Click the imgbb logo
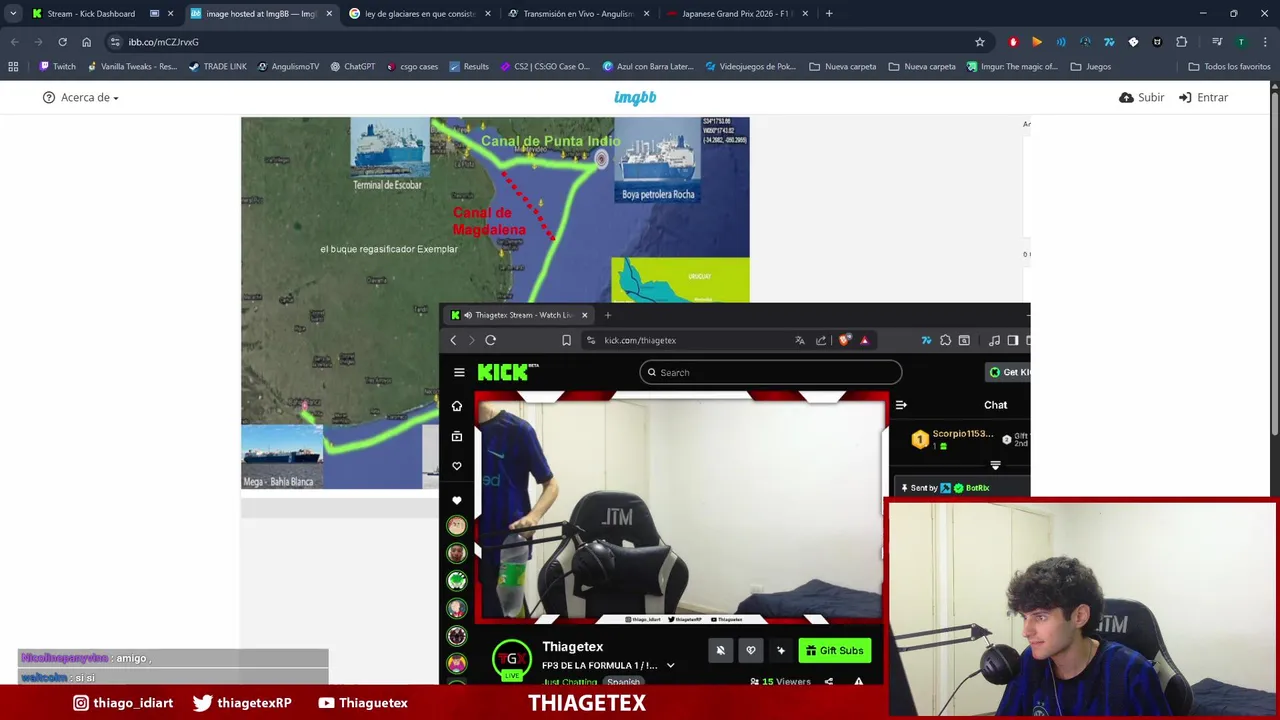 click(635, 97)
